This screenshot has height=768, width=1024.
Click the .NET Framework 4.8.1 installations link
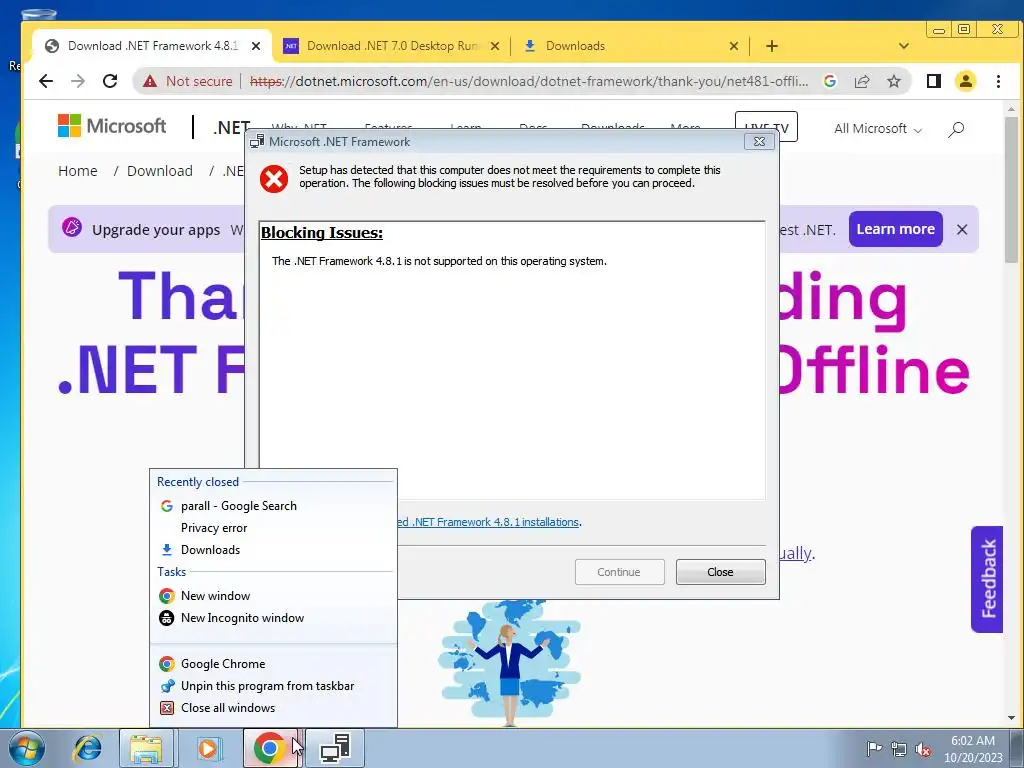tap(488, 522)
